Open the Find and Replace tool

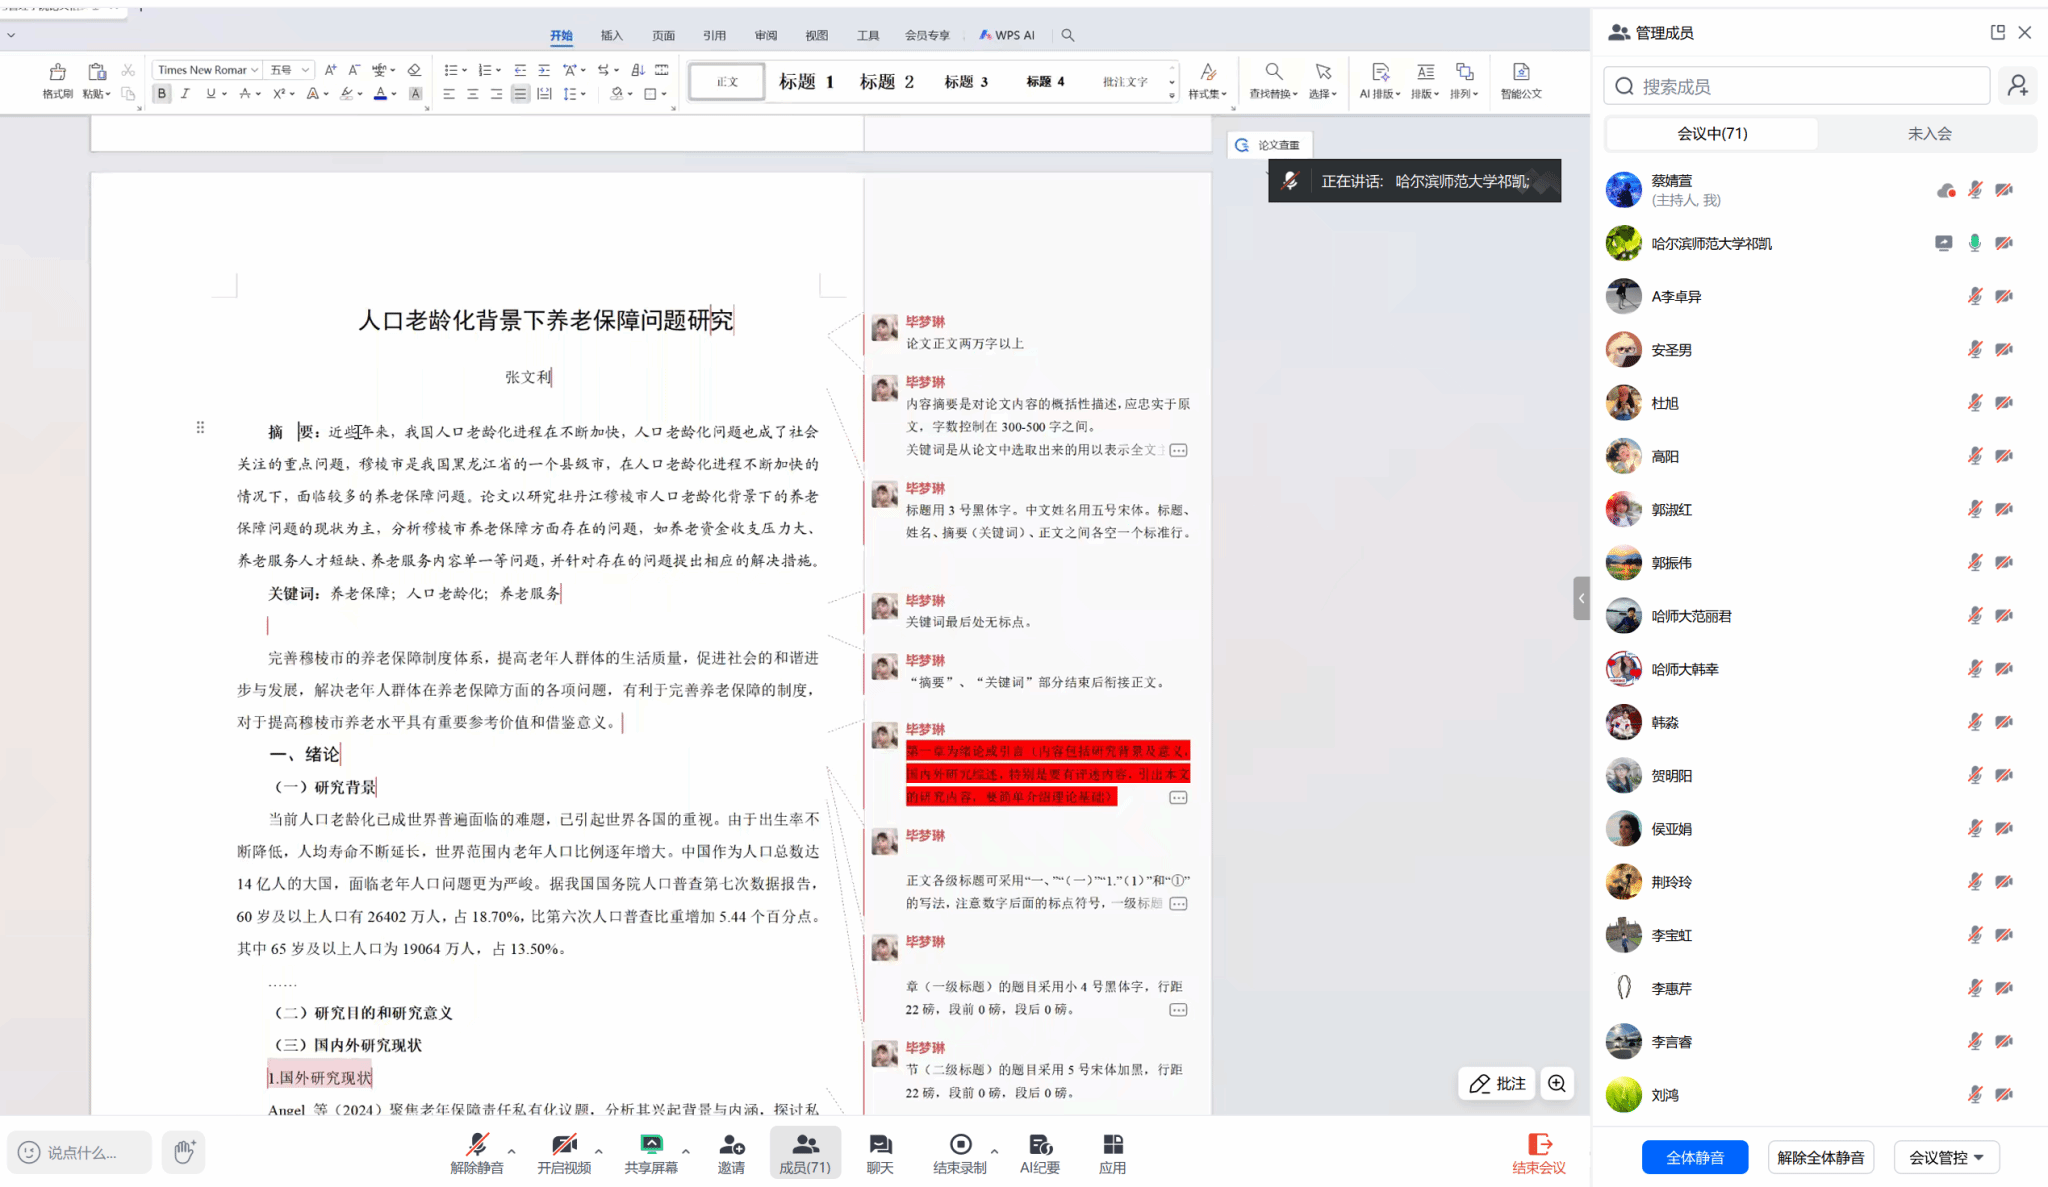click(x=1272, y=73)
